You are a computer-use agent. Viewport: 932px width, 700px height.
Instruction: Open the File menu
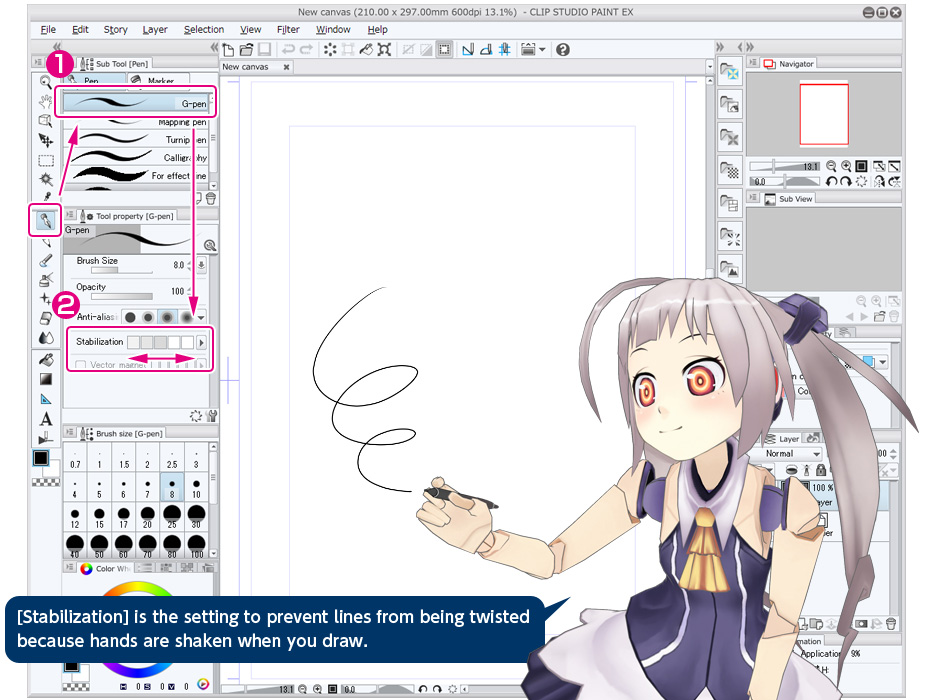tap(47, 30)
